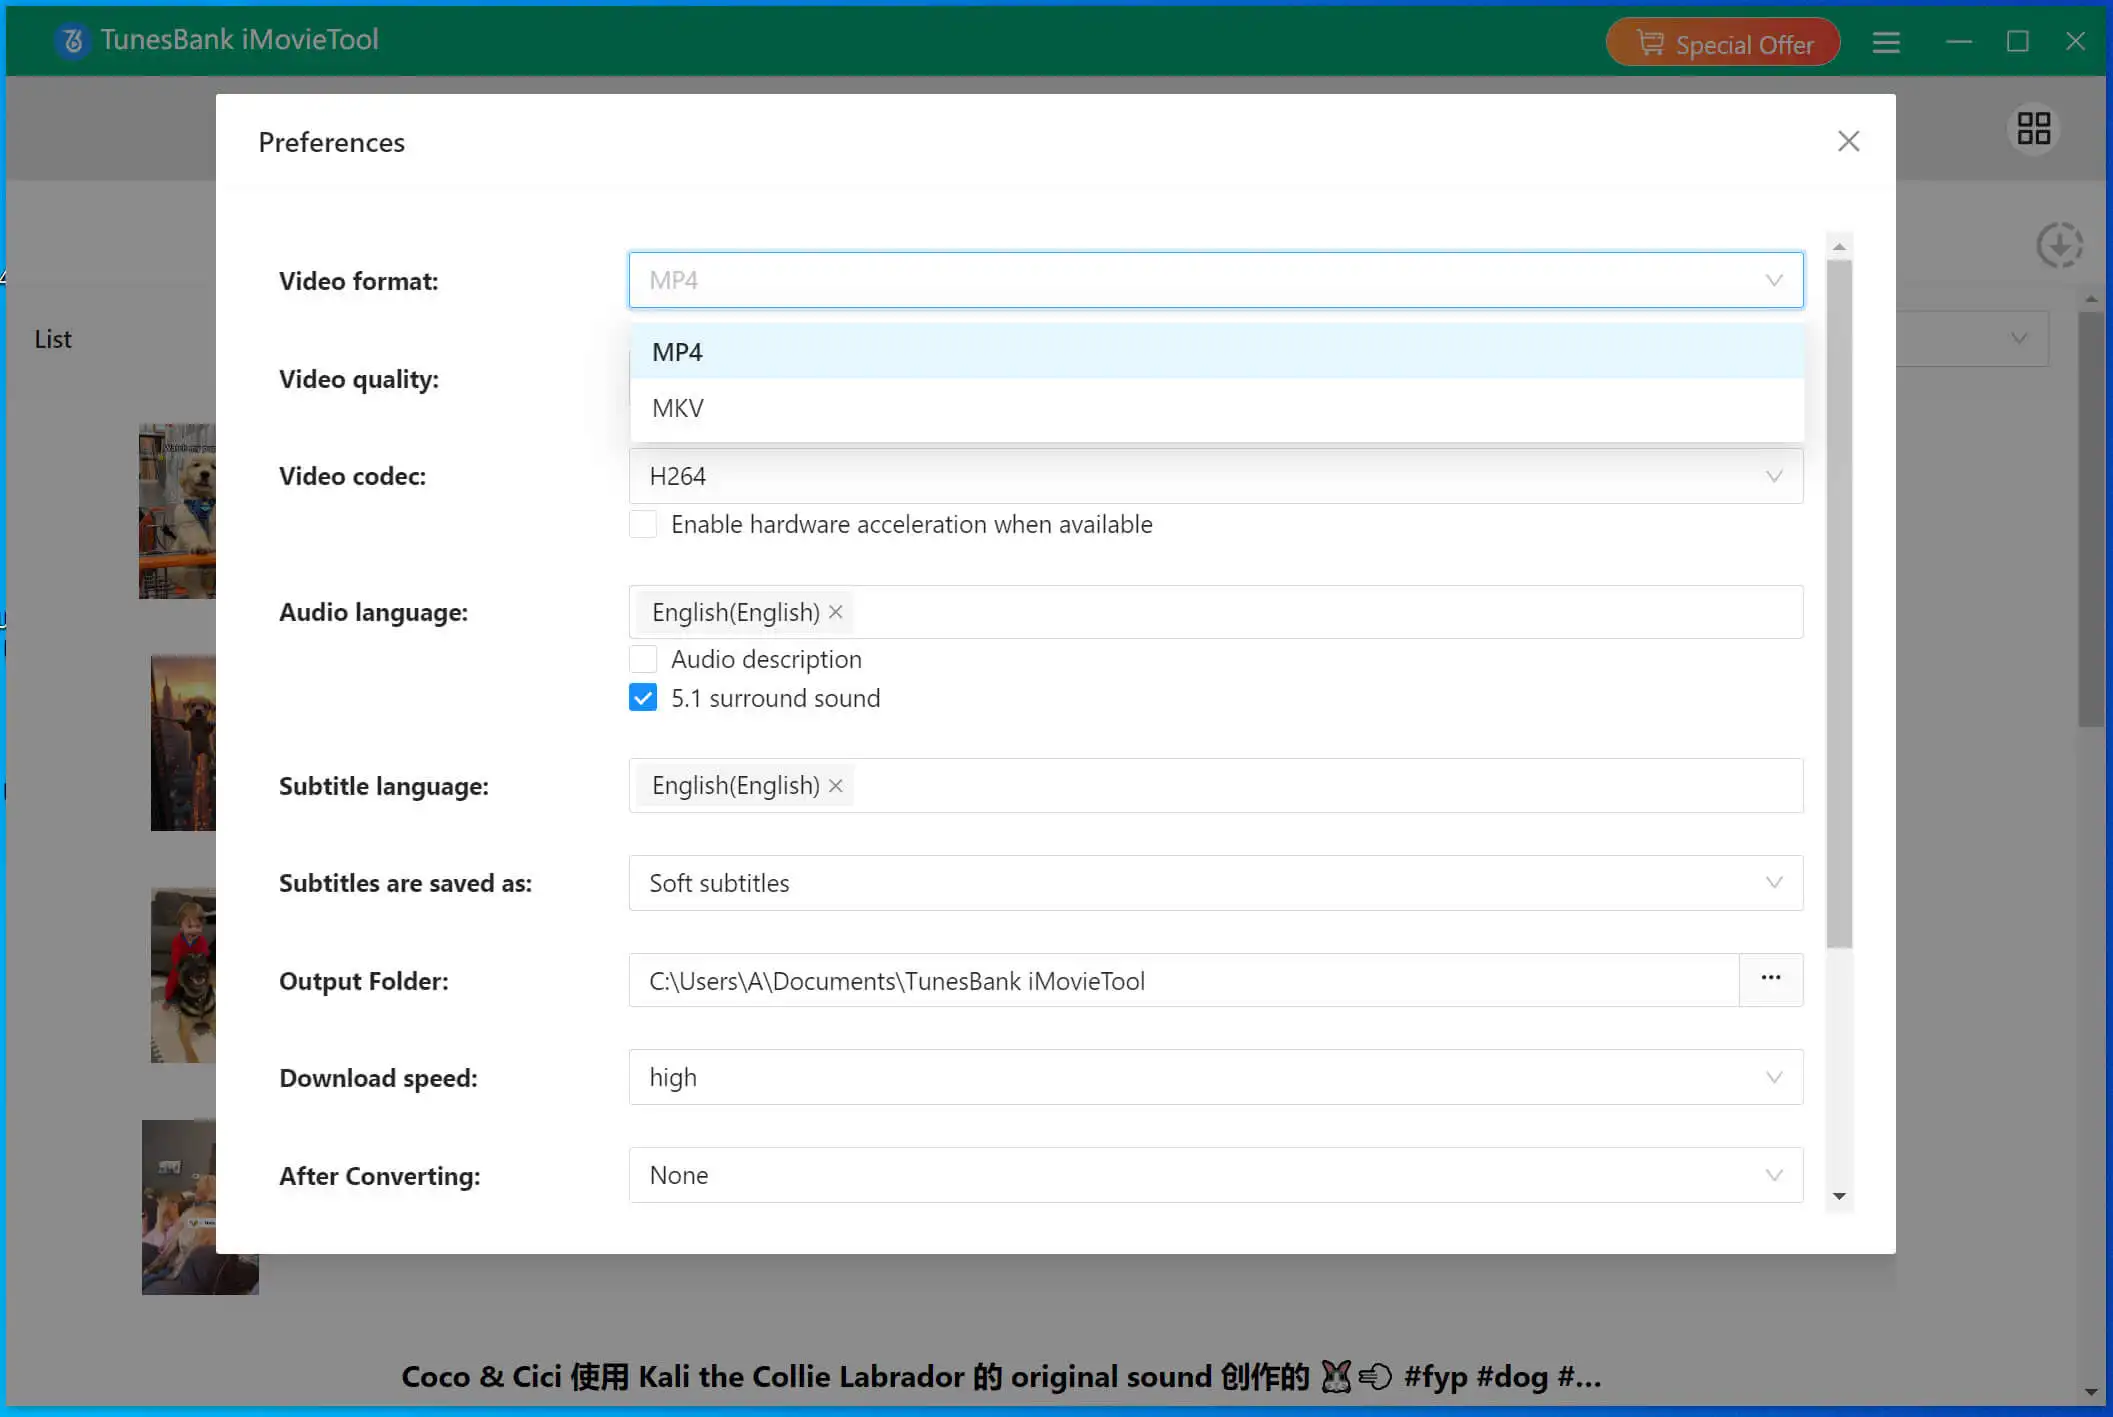This screenshot has width=2113, height=1417.
Task: Open the download queue circular arrow icon
Action: (2060, 246)
